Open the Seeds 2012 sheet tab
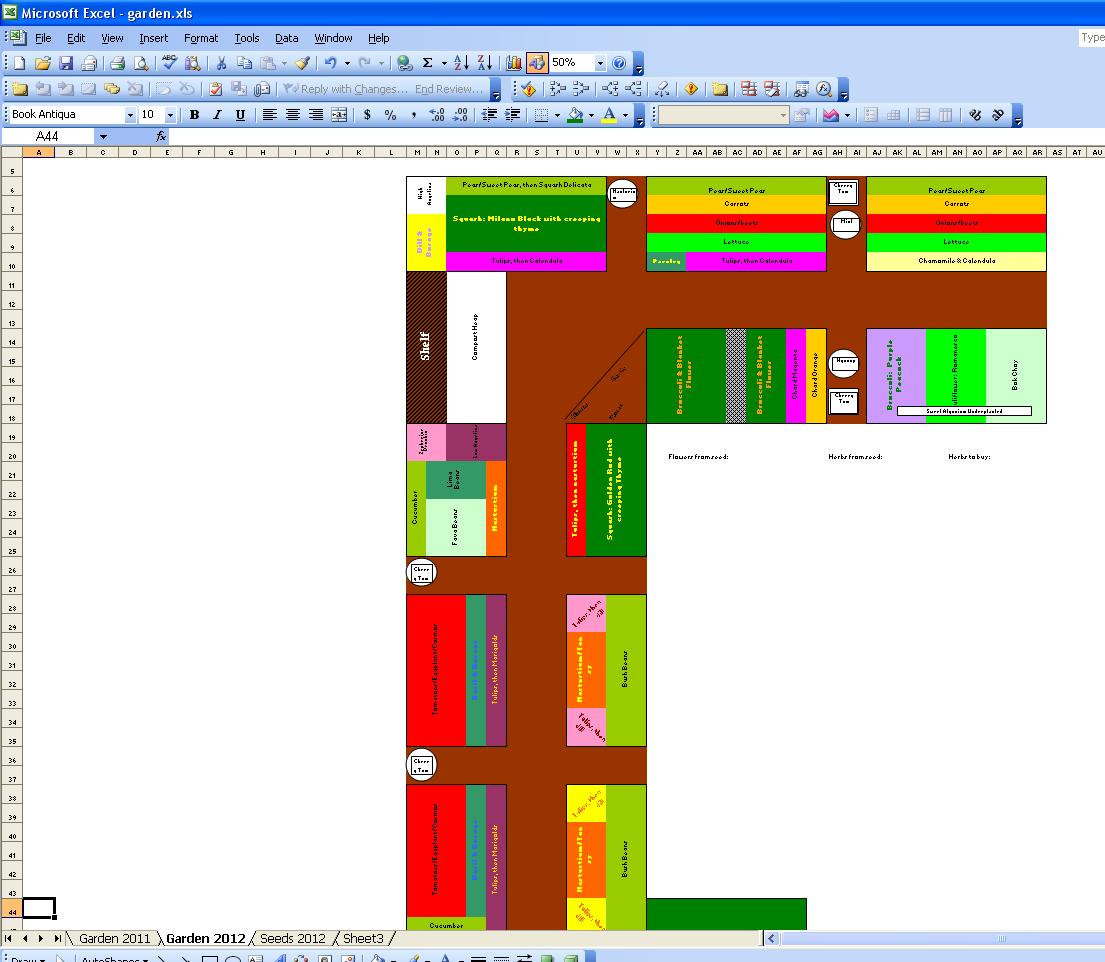The height and width of the screenshot is (962, 1105). (292, 938)
